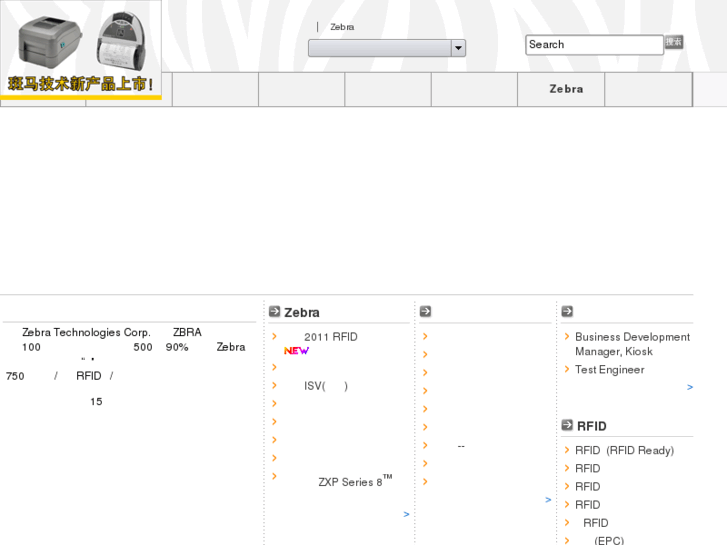Open the ZXP Series 8 link

tap(355, 481)
